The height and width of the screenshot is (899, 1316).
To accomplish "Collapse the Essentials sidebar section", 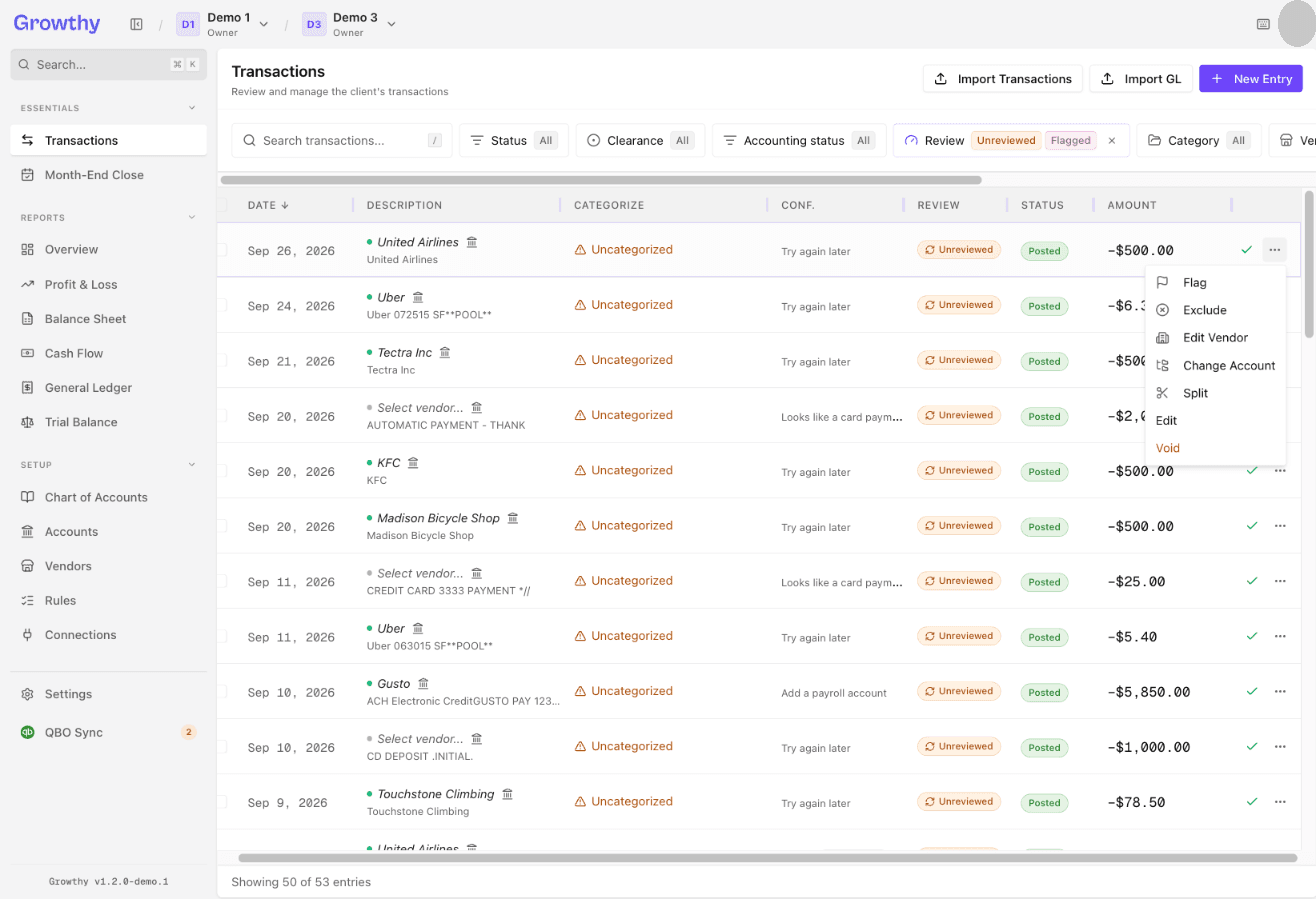I will click(x=192, y=108).
